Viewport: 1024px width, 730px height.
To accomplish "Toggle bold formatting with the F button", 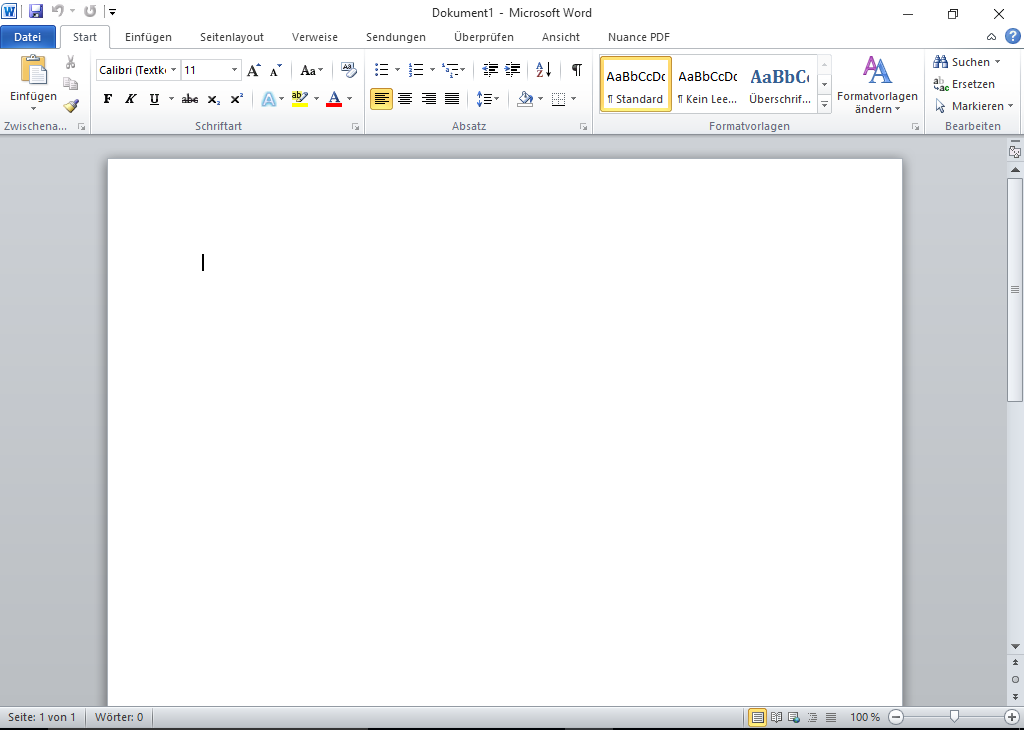I will (x=108, y=99).
